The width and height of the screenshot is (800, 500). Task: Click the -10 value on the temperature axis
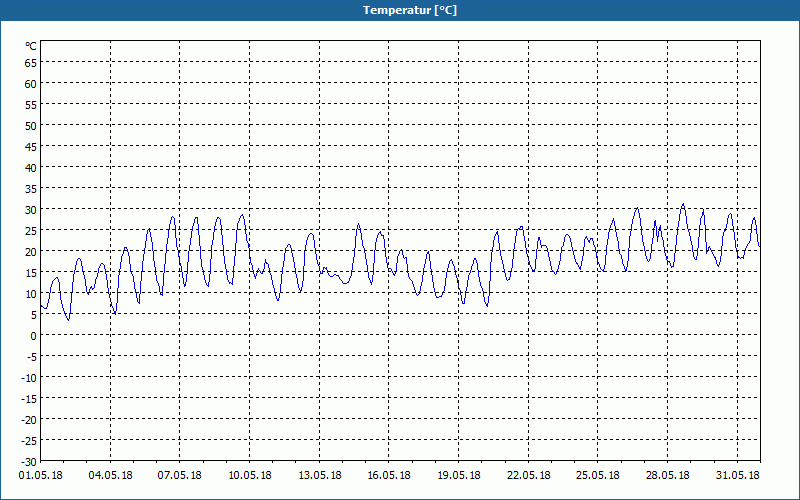[29, 378]
